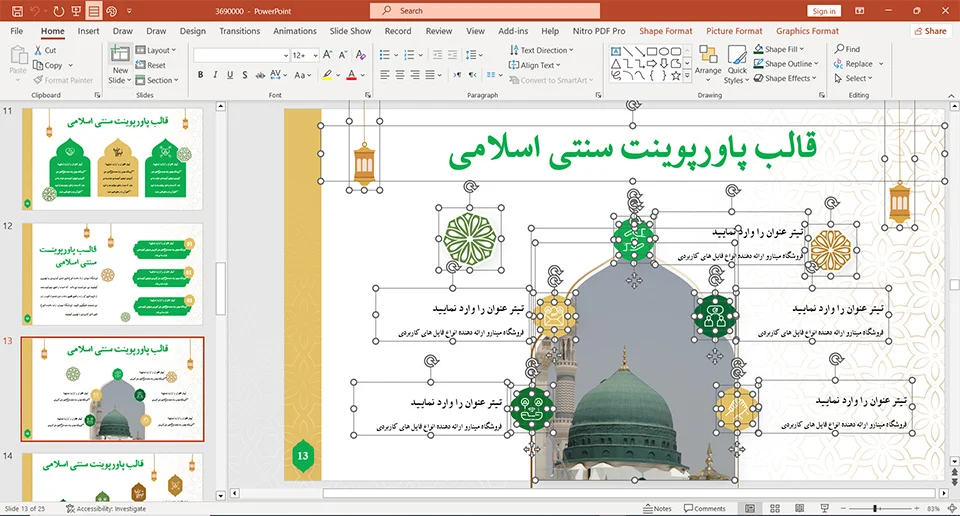Viewport: 960px width, 516px height.
Task: Open the Animations tab
Action: [295, 31]
